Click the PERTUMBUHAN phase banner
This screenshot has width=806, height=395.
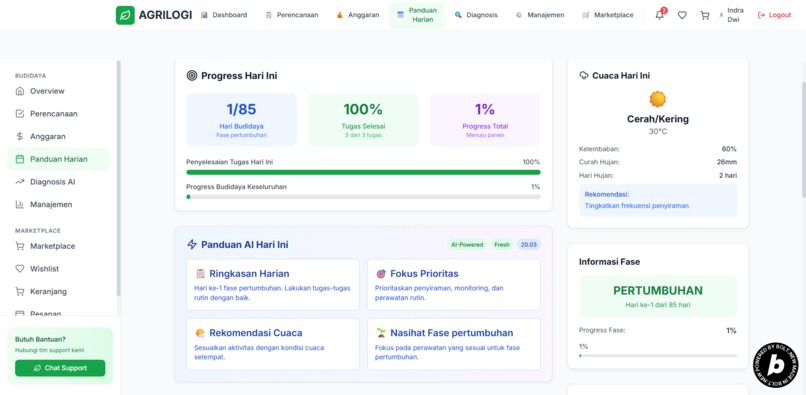[x=658, y=296]
